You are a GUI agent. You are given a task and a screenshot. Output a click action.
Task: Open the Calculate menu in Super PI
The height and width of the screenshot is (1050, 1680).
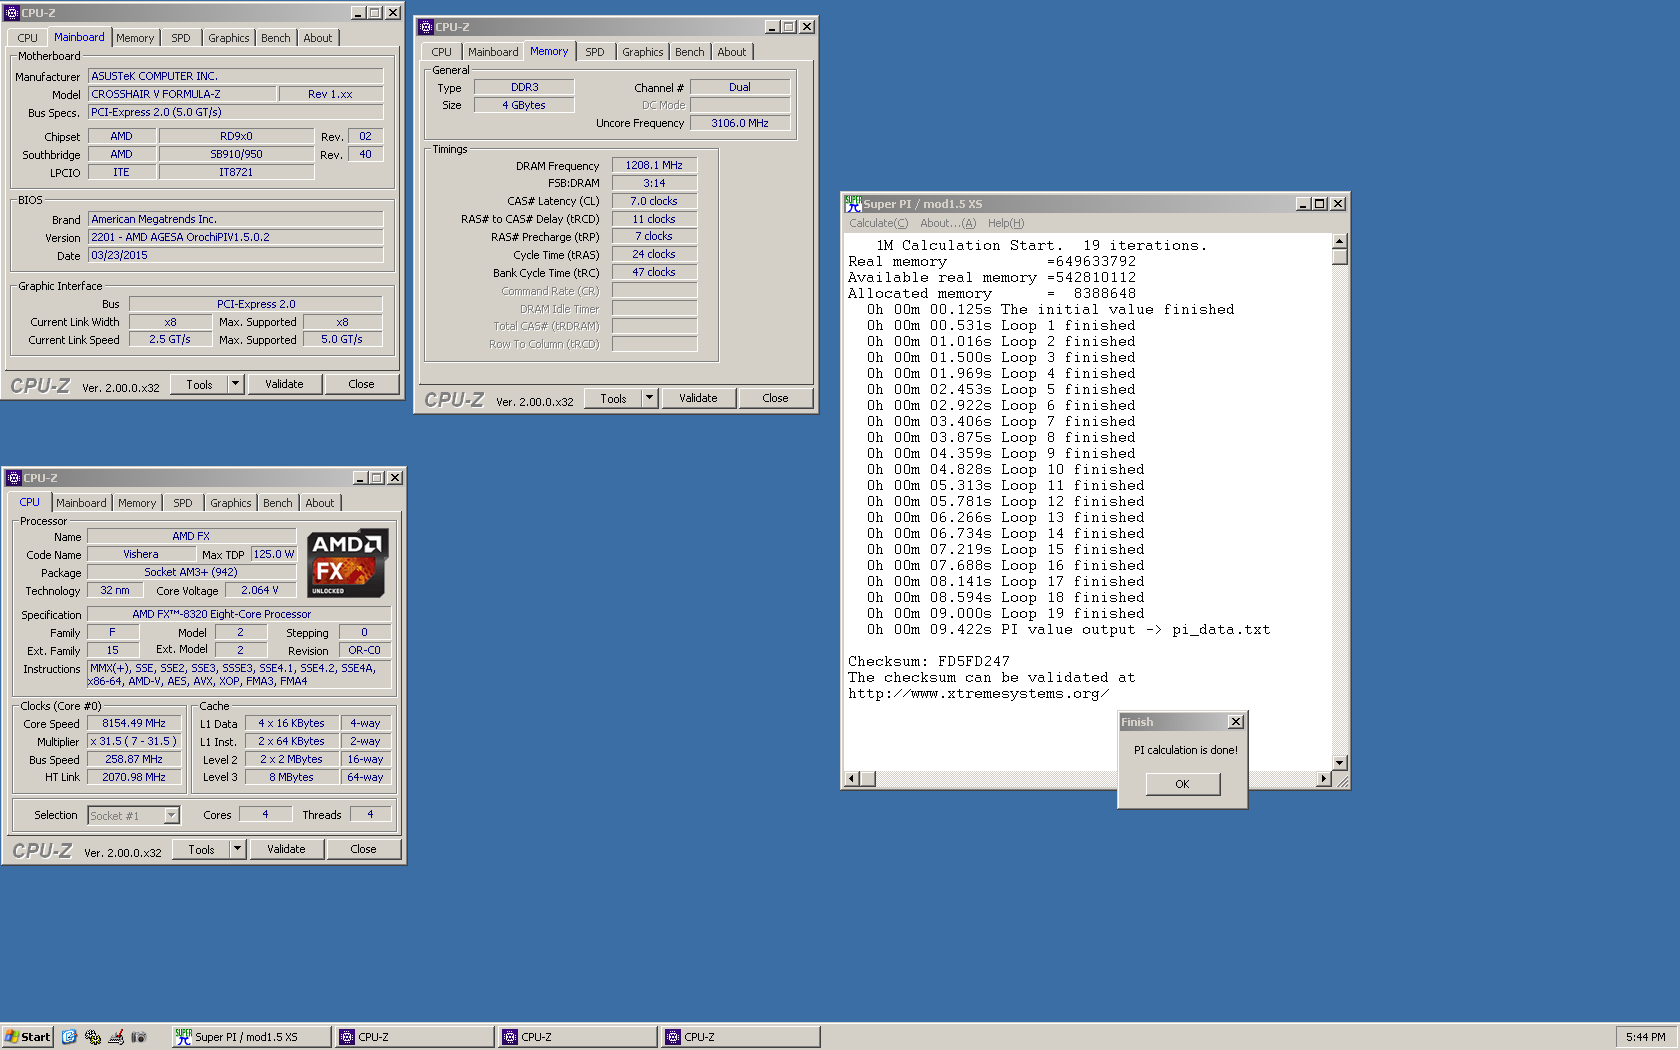(879, 223)
